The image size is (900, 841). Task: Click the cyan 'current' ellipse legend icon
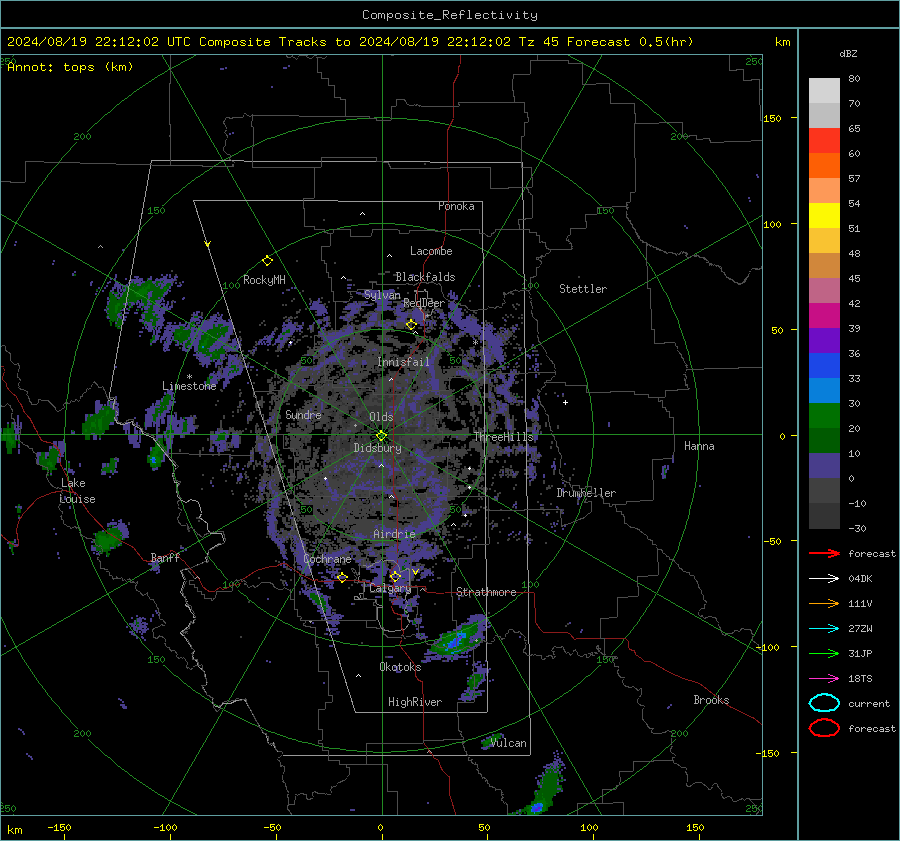(824, 703)
